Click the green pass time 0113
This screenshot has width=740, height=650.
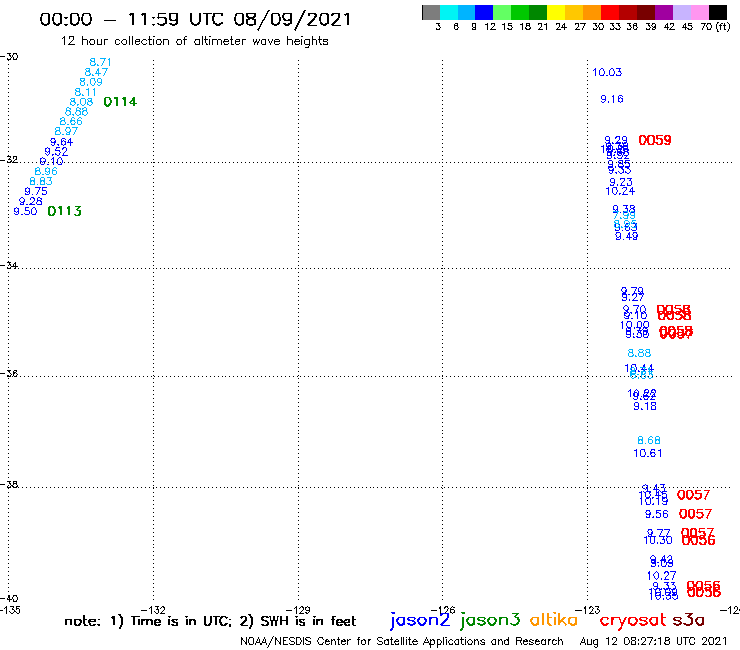pyautogui.click(x=65, y=211)
